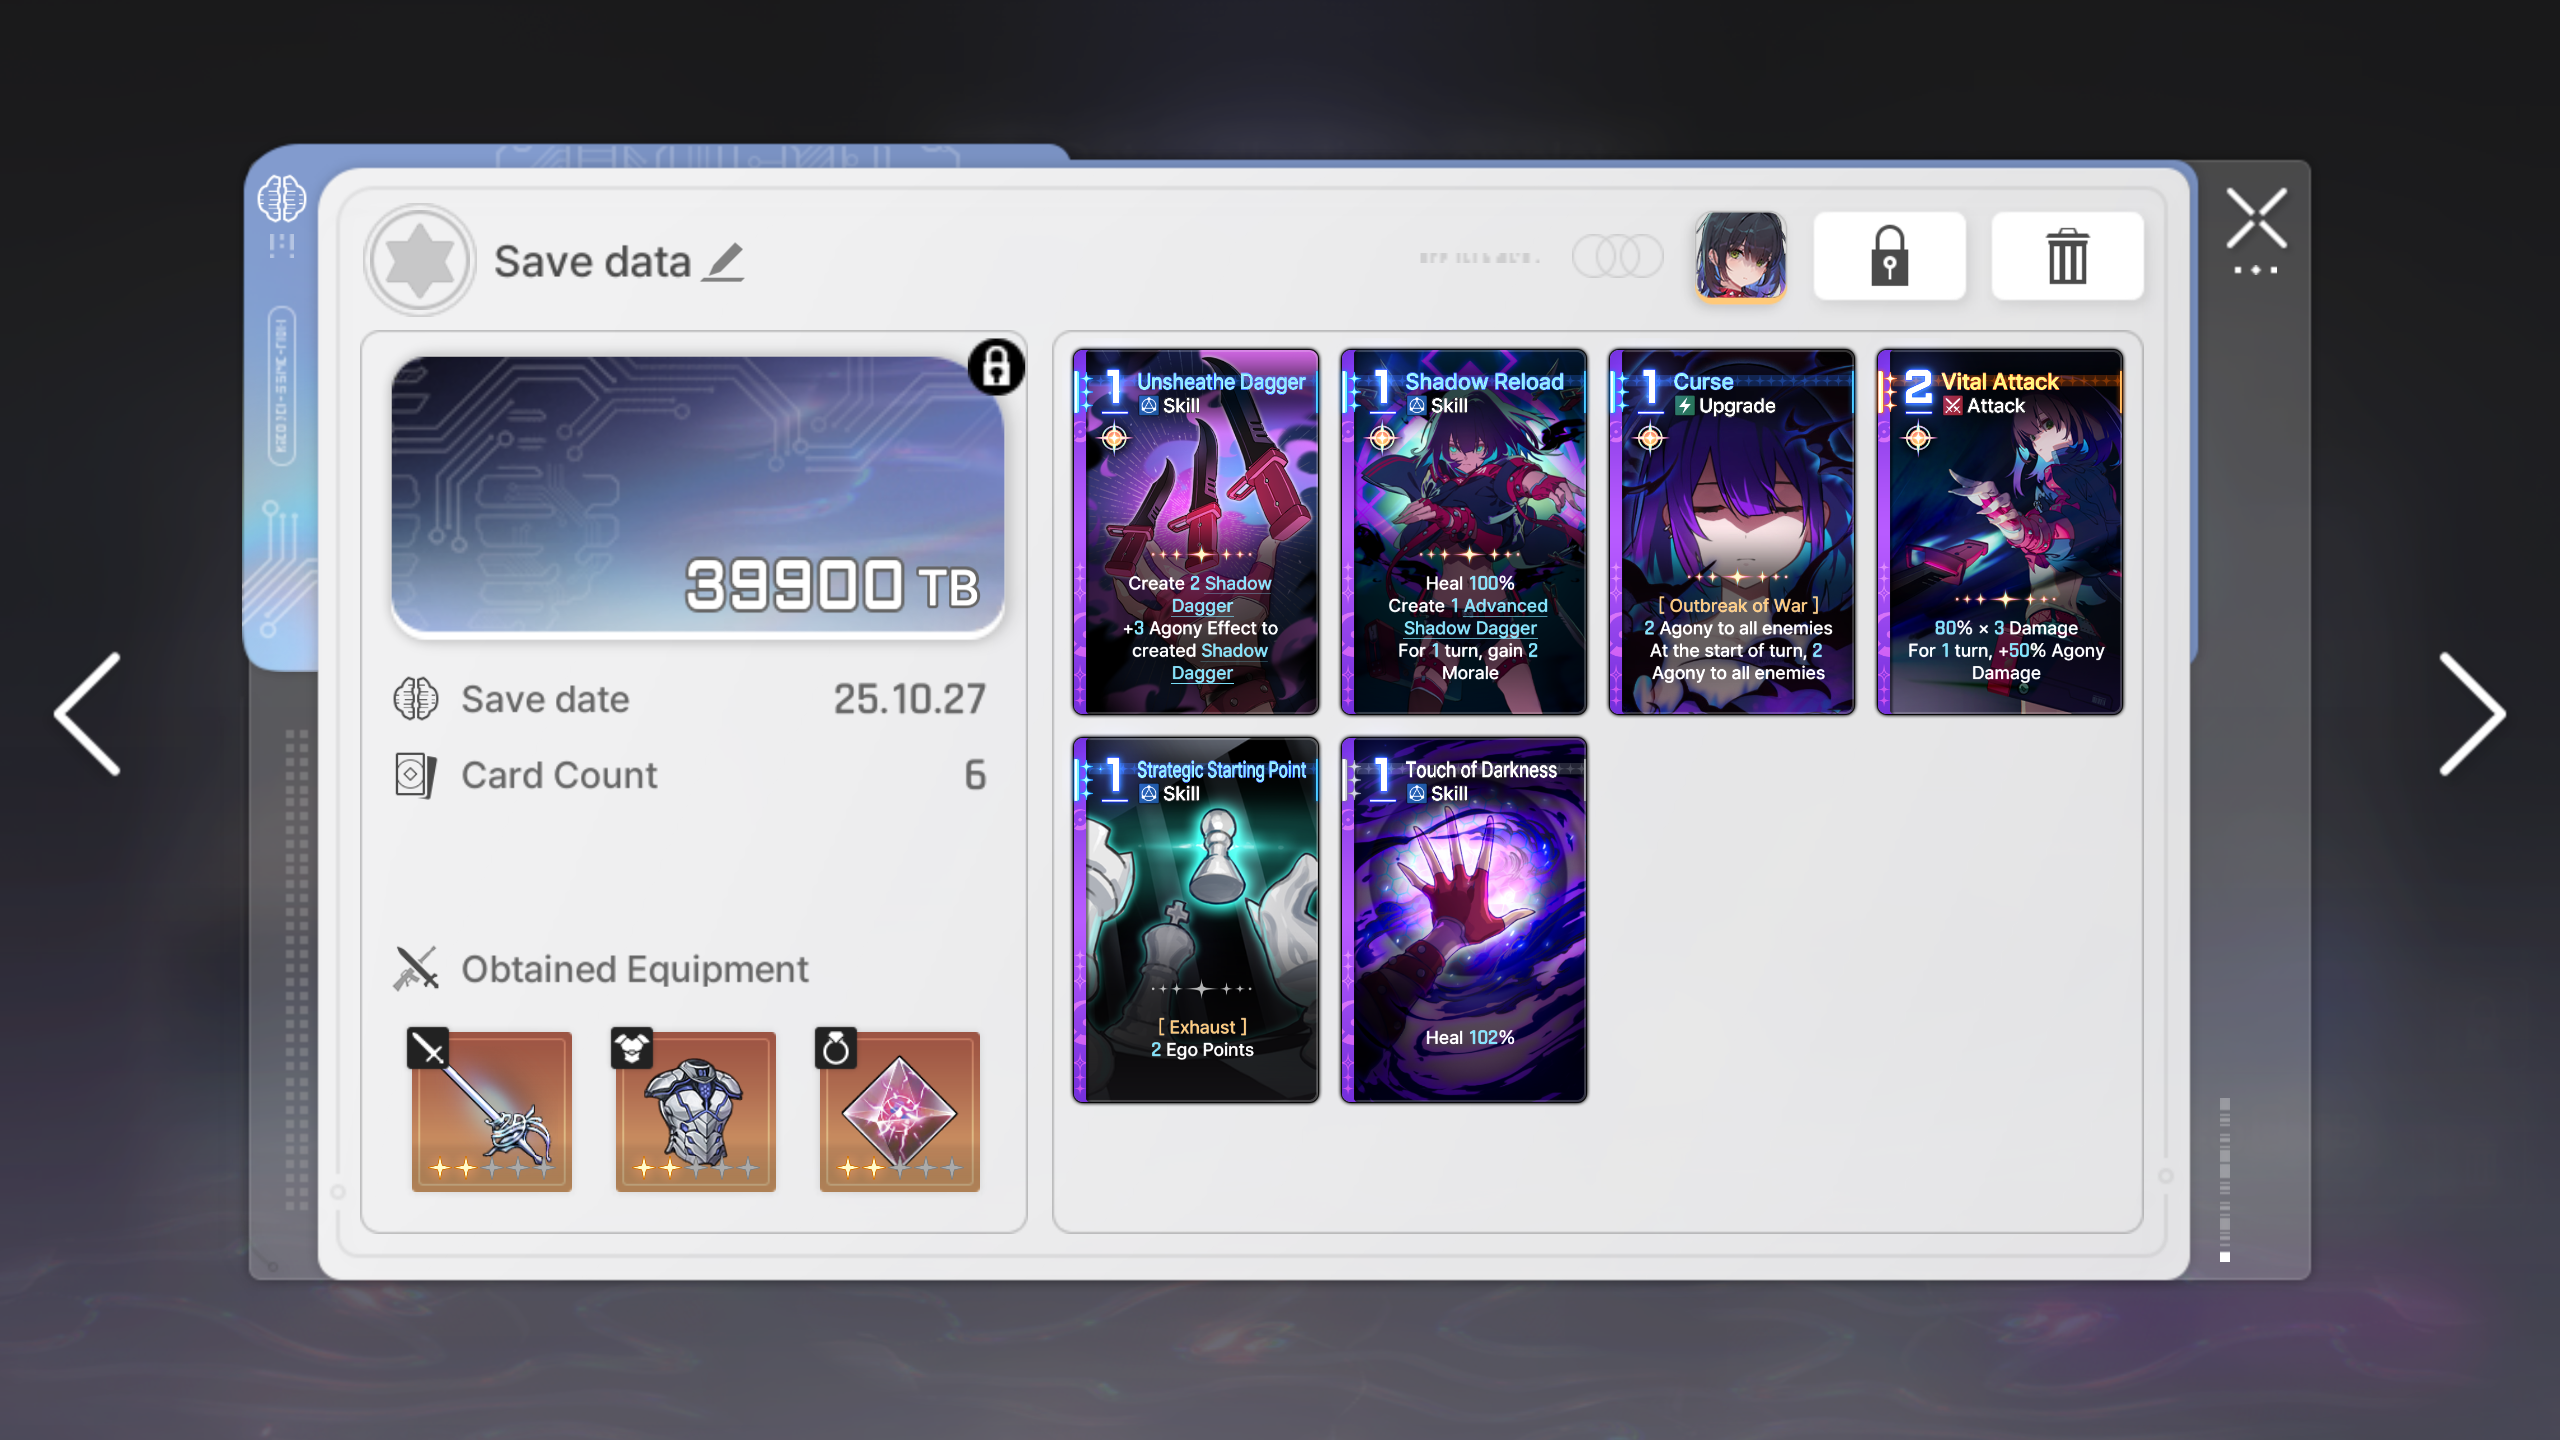The width and height of the screenshot is (2560, 1440).
Task: Open the Curse upgrade card
Action: coord(1732,532)
